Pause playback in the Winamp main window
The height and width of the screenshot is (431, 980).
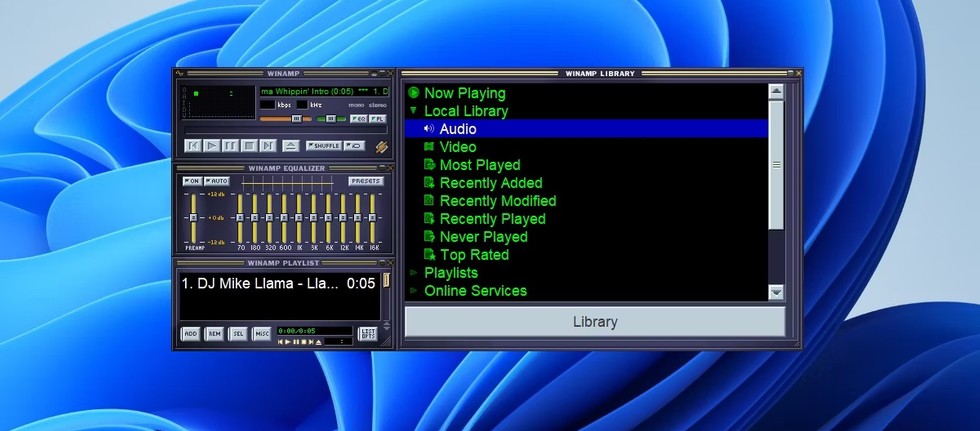231,146
